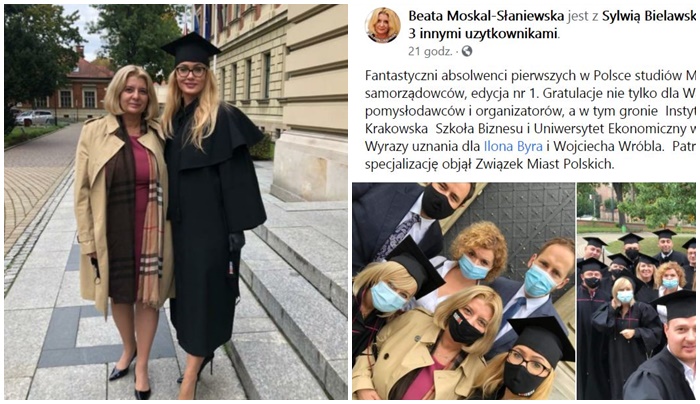
Task: Open Beata Moskal-Słaniewska profile name link
Action: 486,17
